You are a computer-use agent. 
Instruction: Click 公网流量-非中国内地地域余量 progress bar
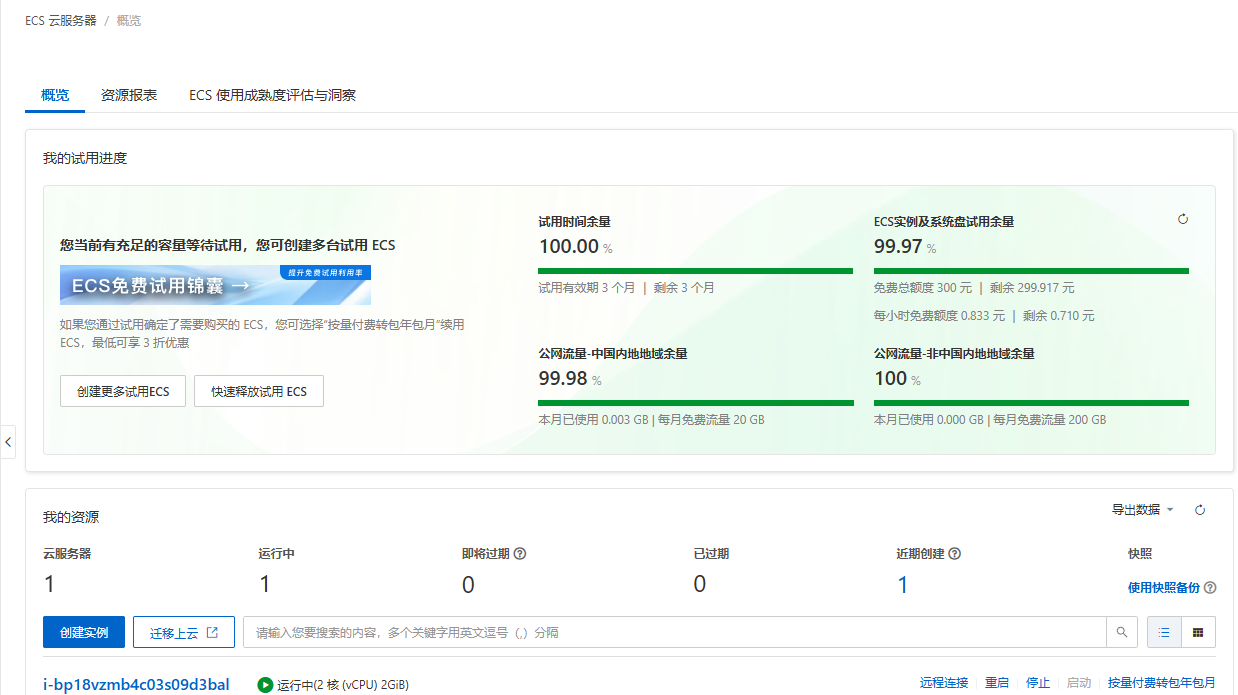coord(1031,403)
